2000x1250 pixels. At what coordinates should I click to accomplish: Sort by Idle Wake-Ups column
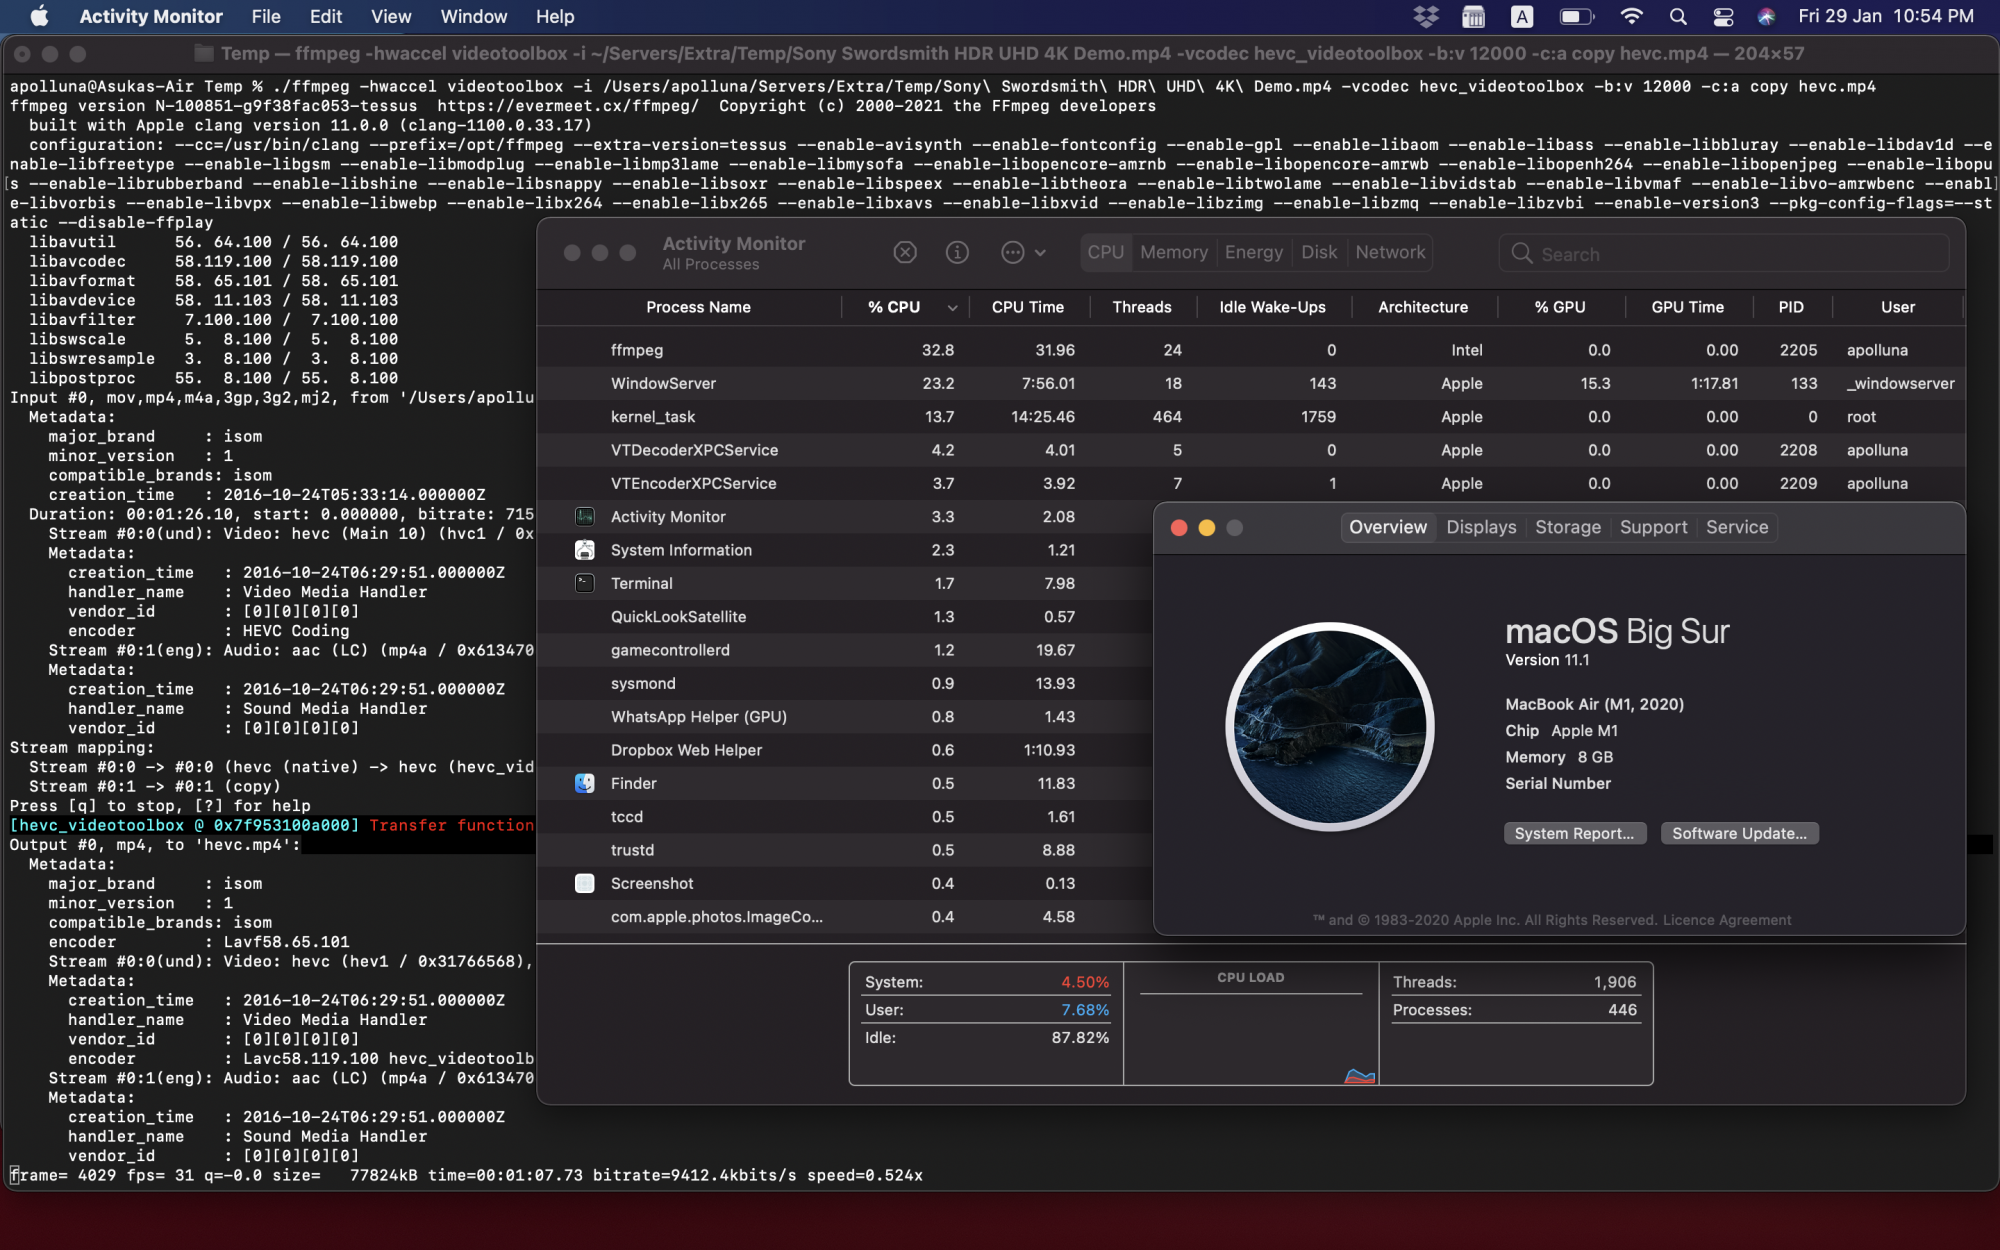1272,307
